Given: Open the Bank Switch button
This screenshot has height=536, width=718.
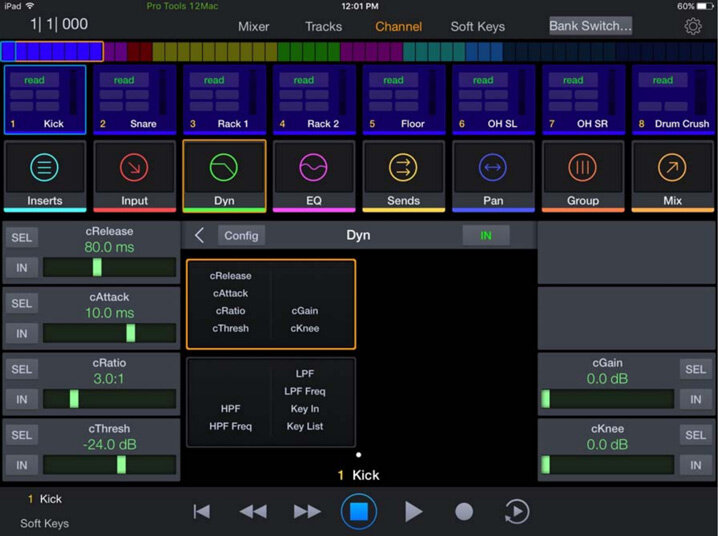Looking at the screenshot, I should pos(590,26).
